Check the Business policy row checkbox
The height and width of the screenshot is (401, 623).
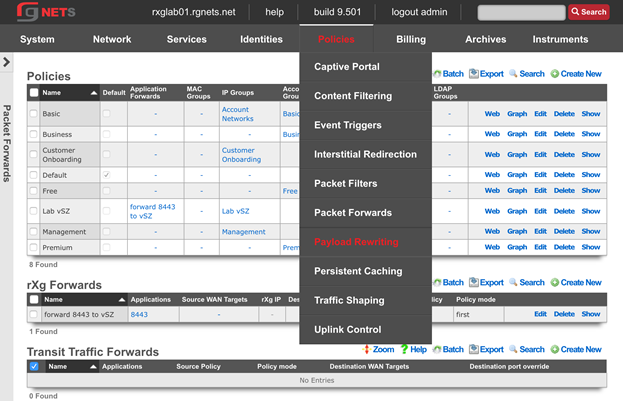[33, 134]
